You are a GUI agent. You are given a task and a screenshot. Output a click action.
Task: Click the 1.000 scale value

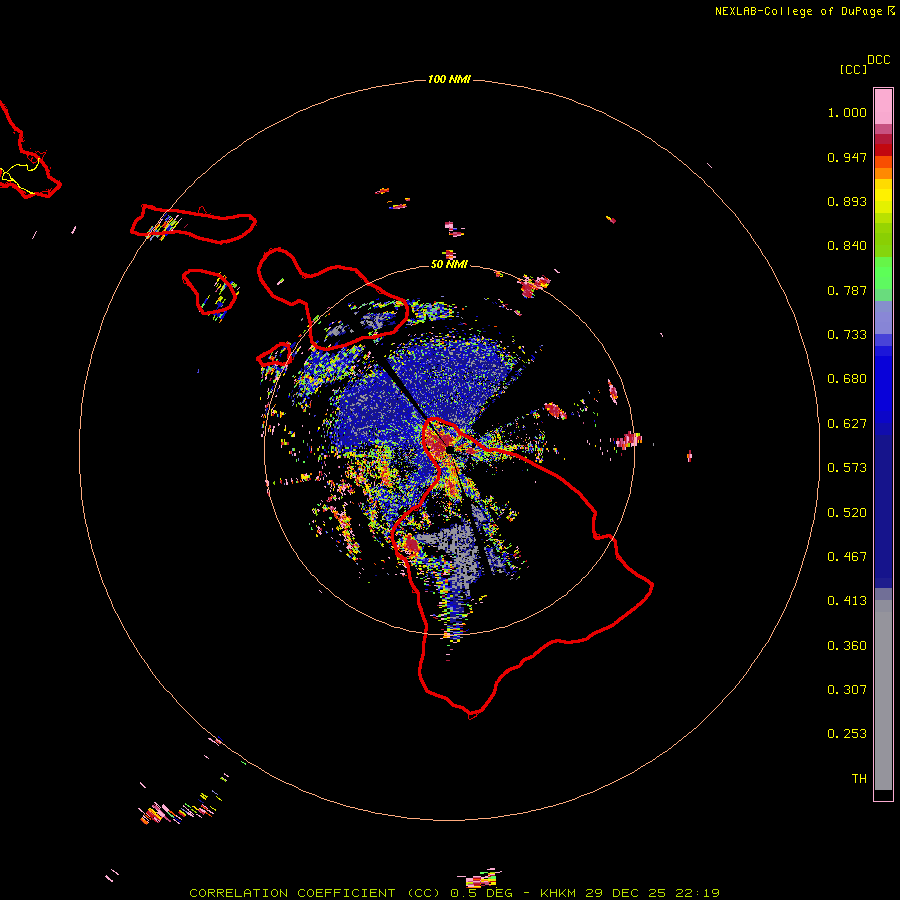coord(847,112)
